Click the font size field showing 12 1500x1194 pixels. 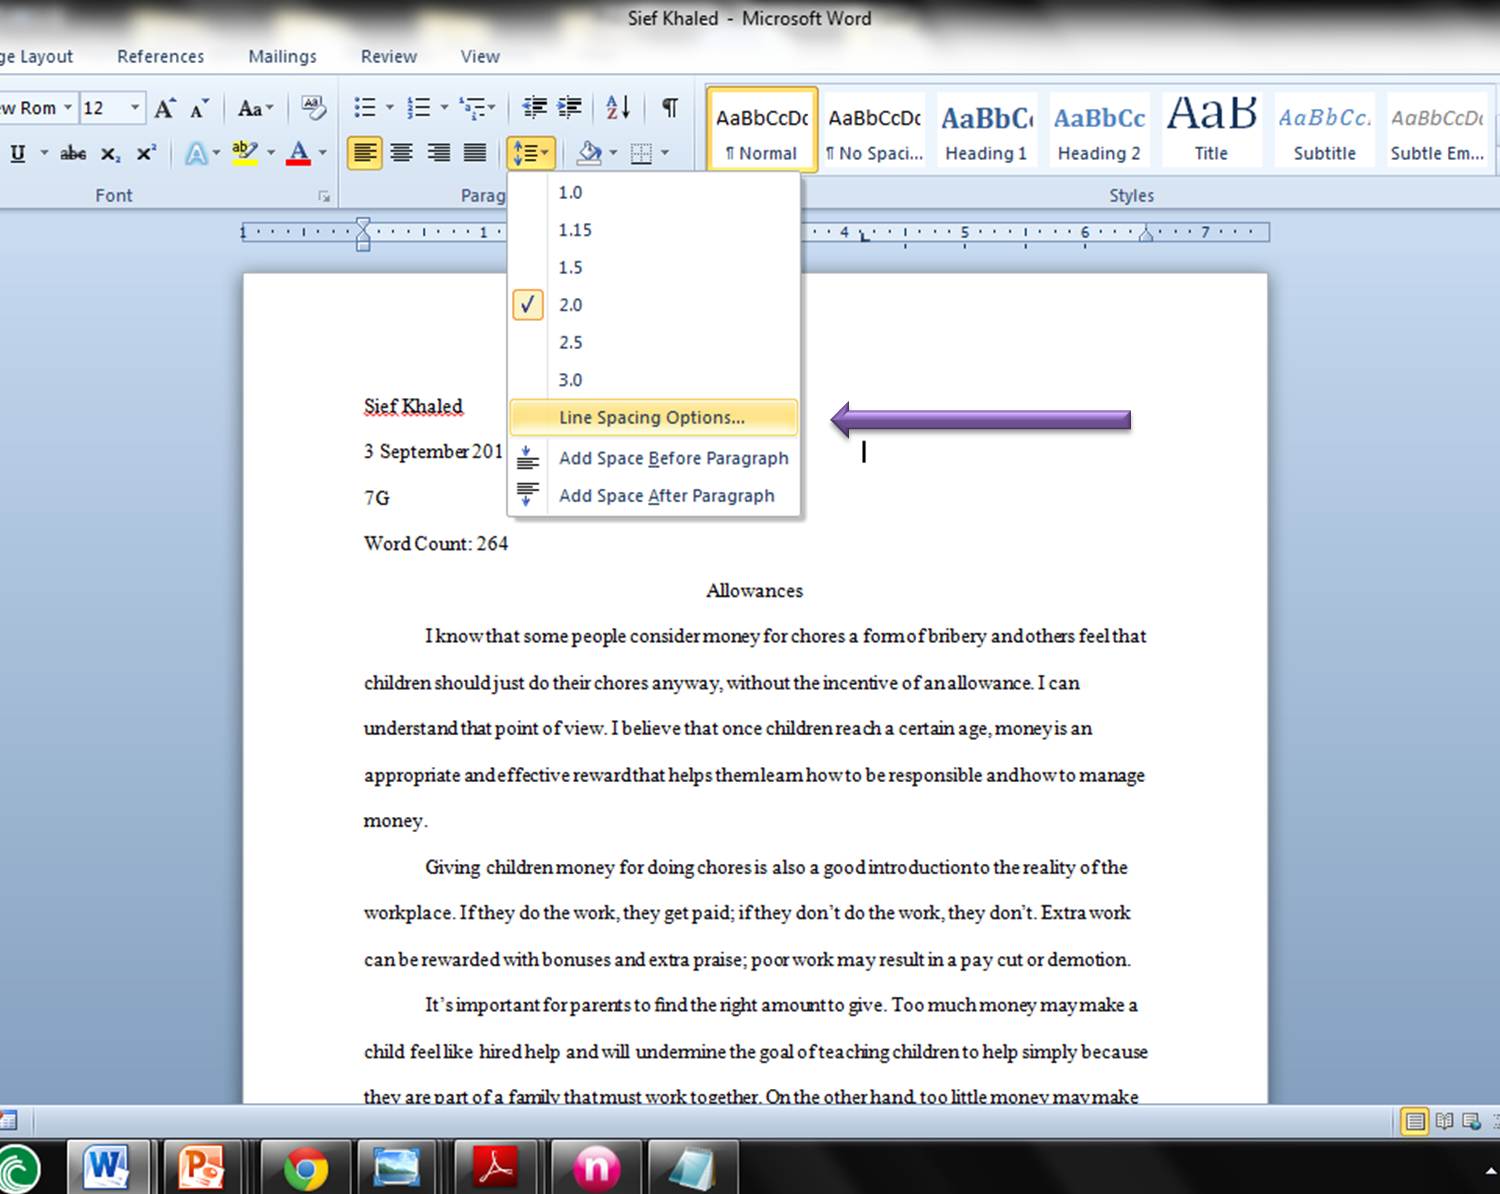(104, 107)
